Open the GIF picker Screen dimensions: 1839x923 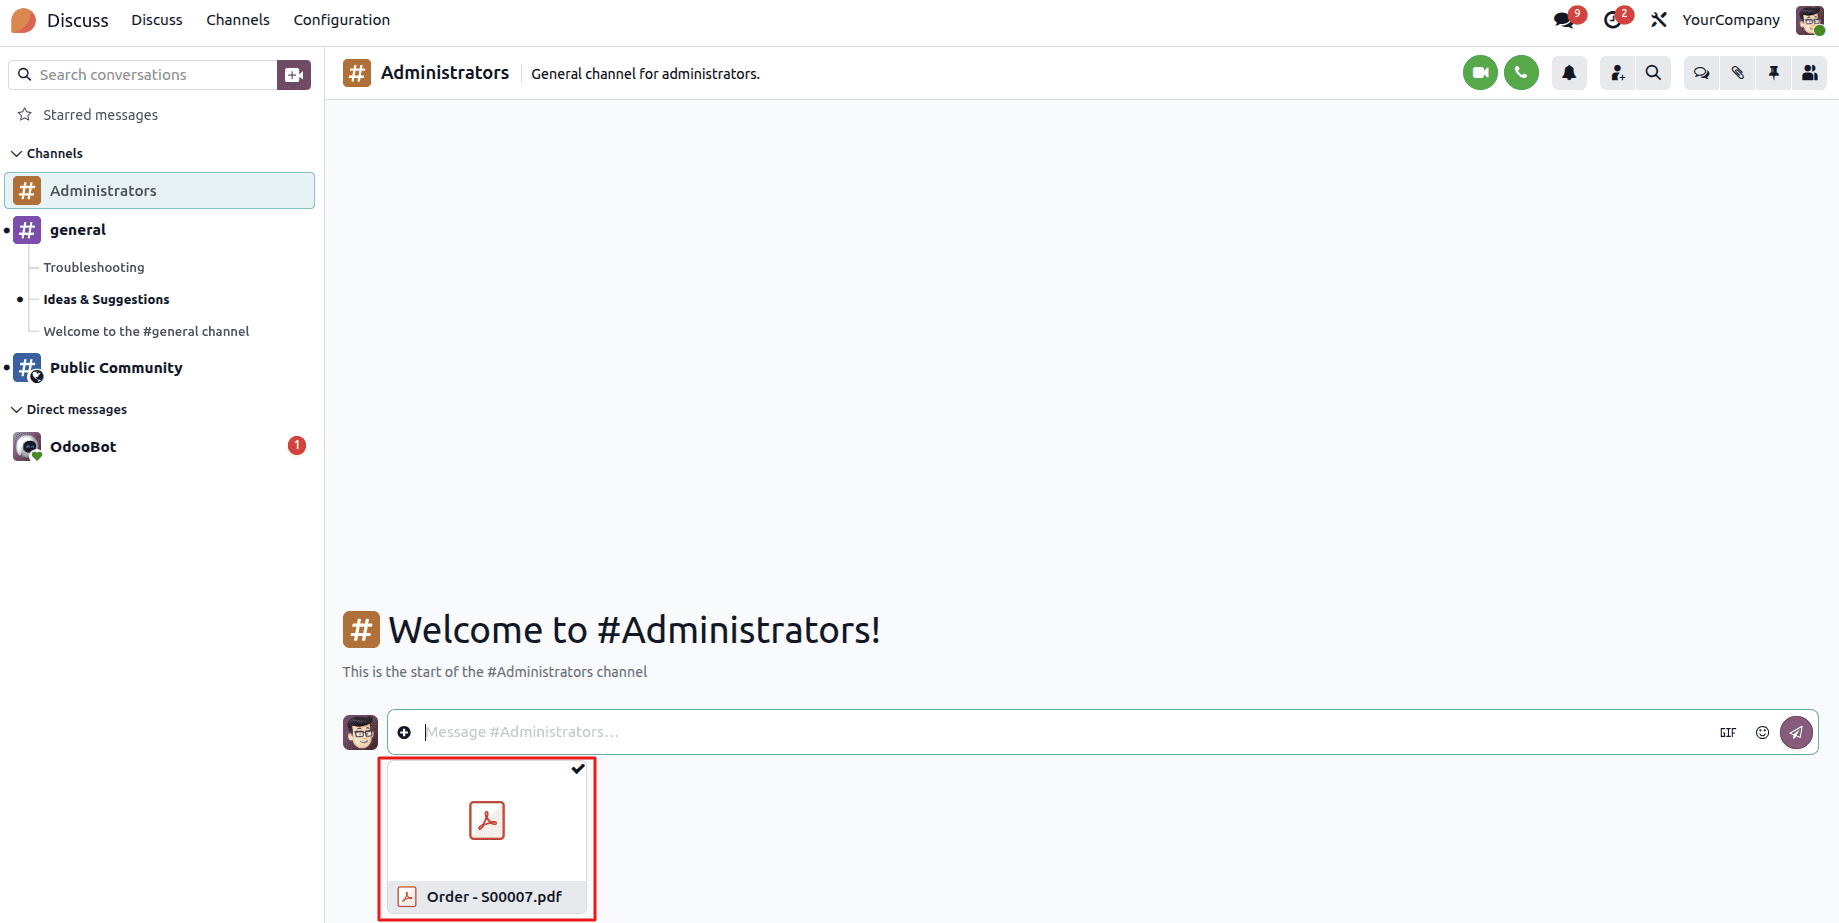[1728, 733]
